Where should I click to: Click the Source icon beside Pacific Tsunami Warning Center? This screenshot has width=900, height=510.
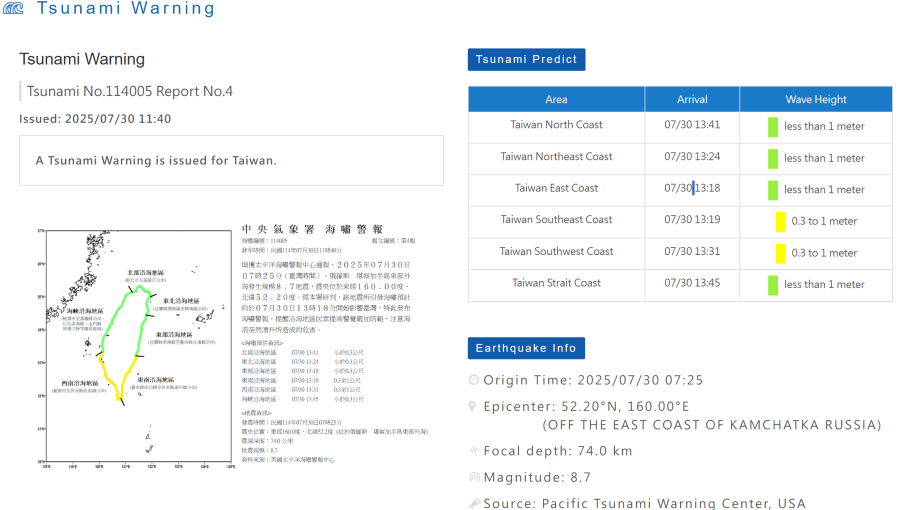point(474,503)
